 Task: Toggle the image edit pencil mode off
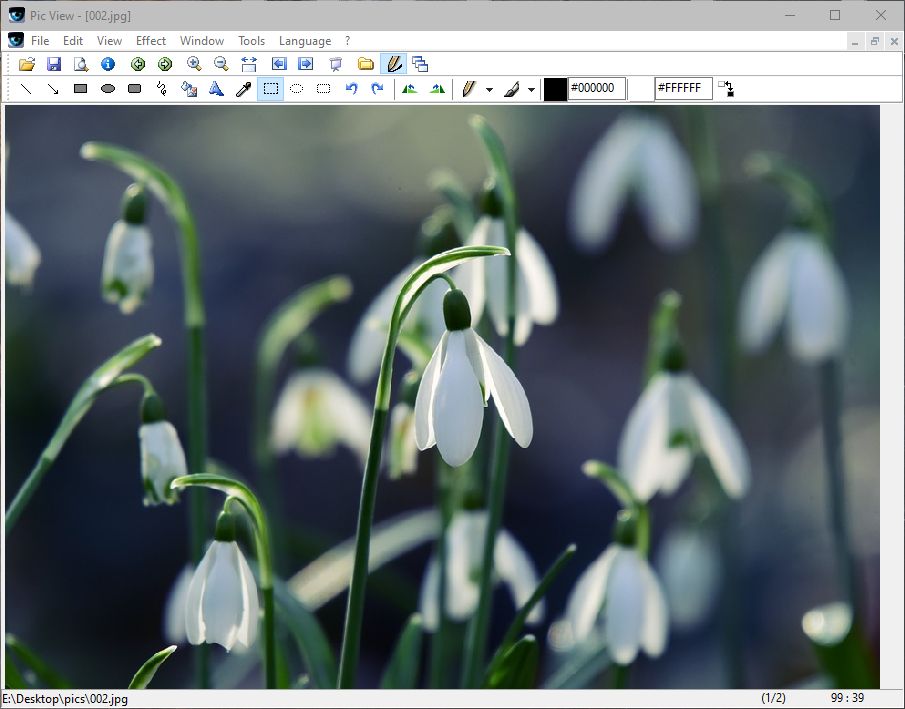393,64
